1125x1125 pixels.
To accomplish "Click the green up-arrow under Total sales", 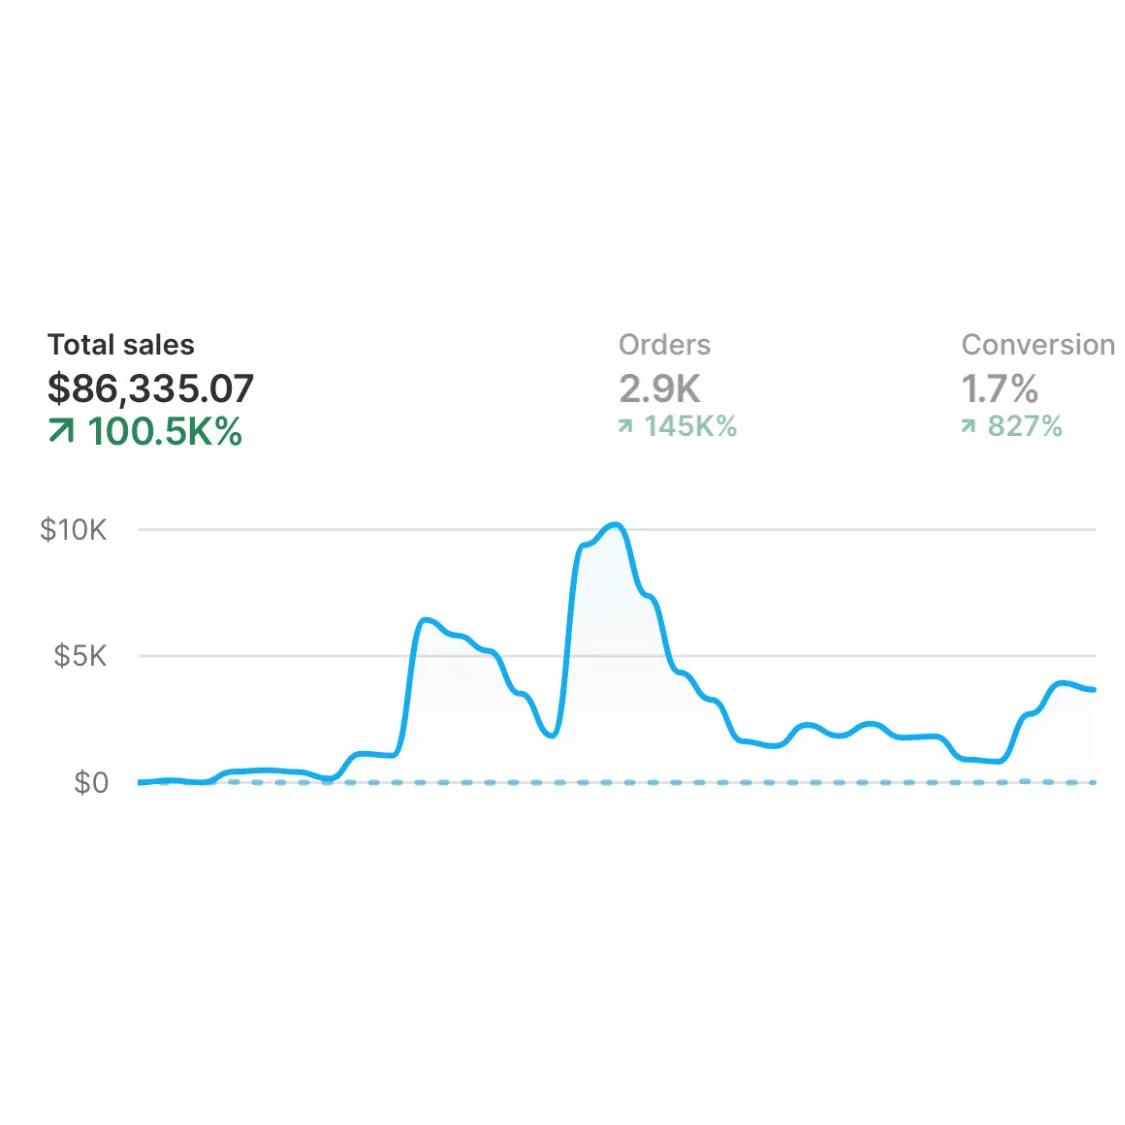I will [61, 431].
